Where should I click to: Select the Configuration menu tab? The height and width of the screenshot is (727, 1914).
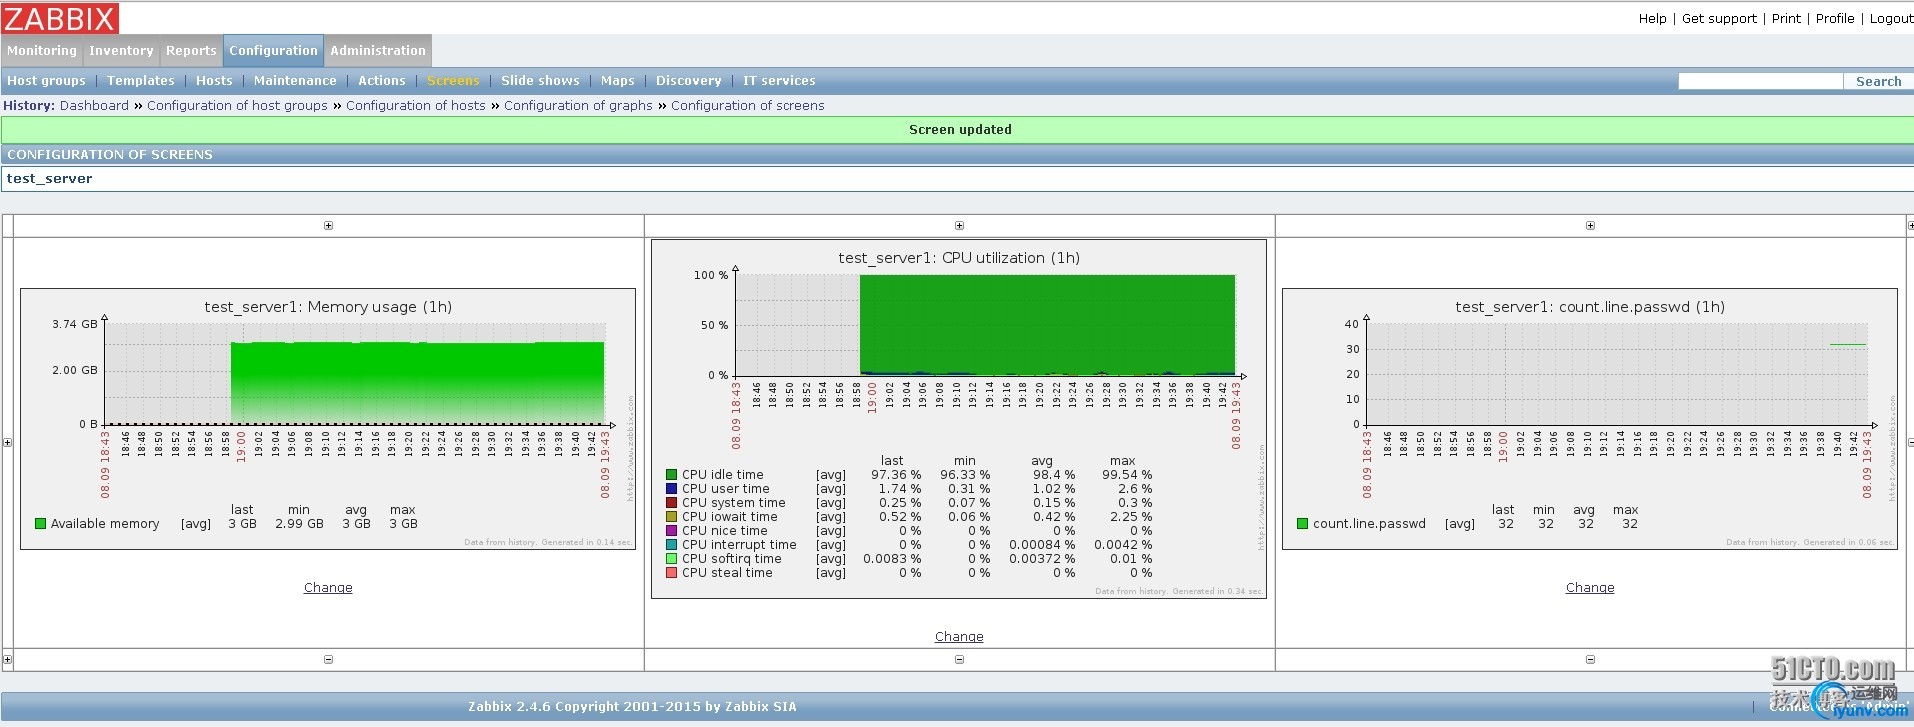[x=273, y=51]
